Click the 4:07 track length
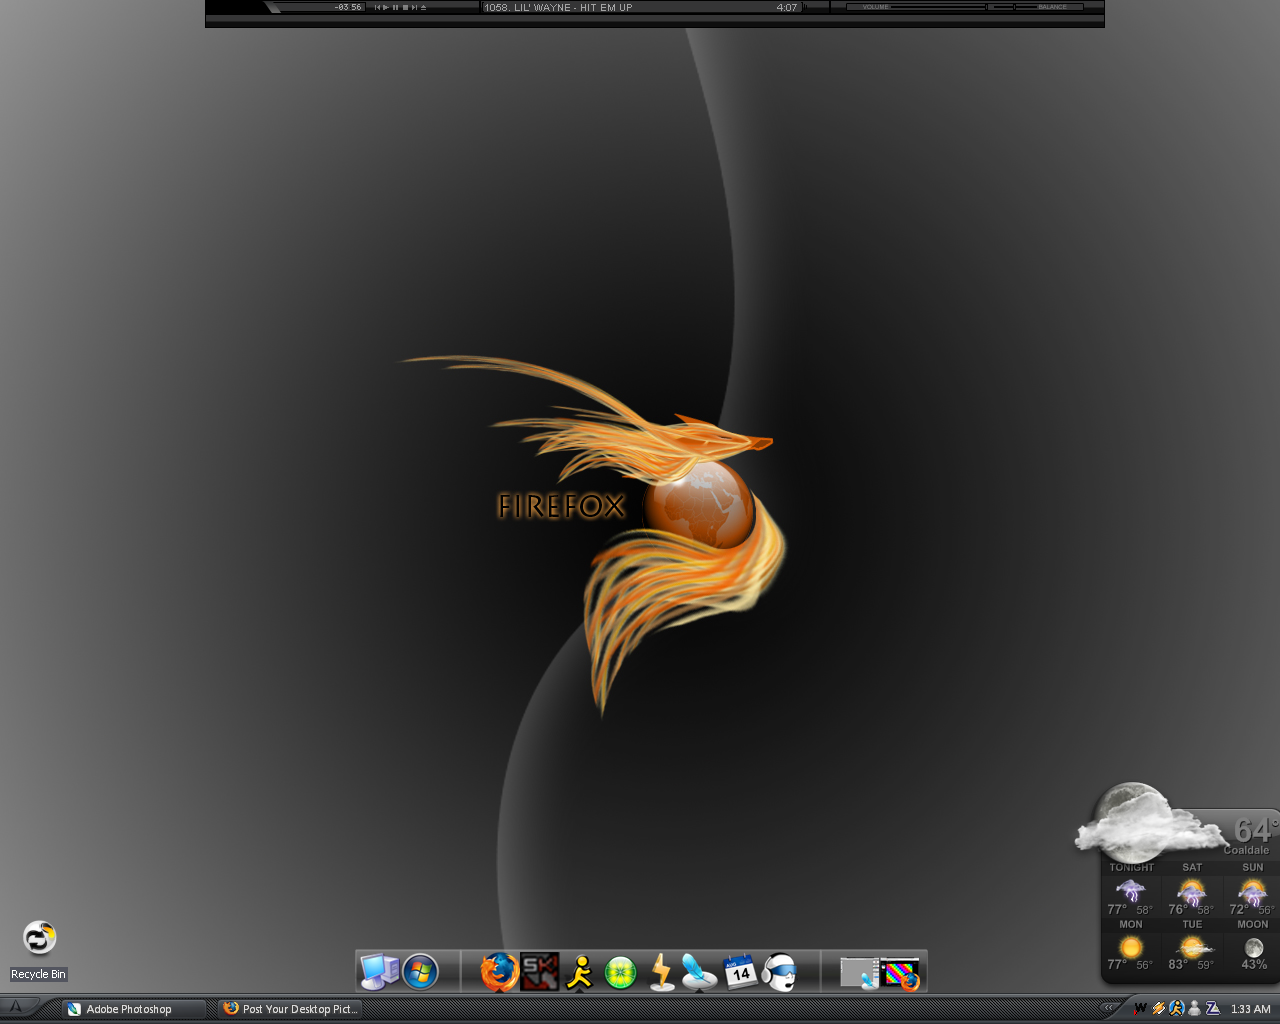1280x1024 pixels. point(787,7)
